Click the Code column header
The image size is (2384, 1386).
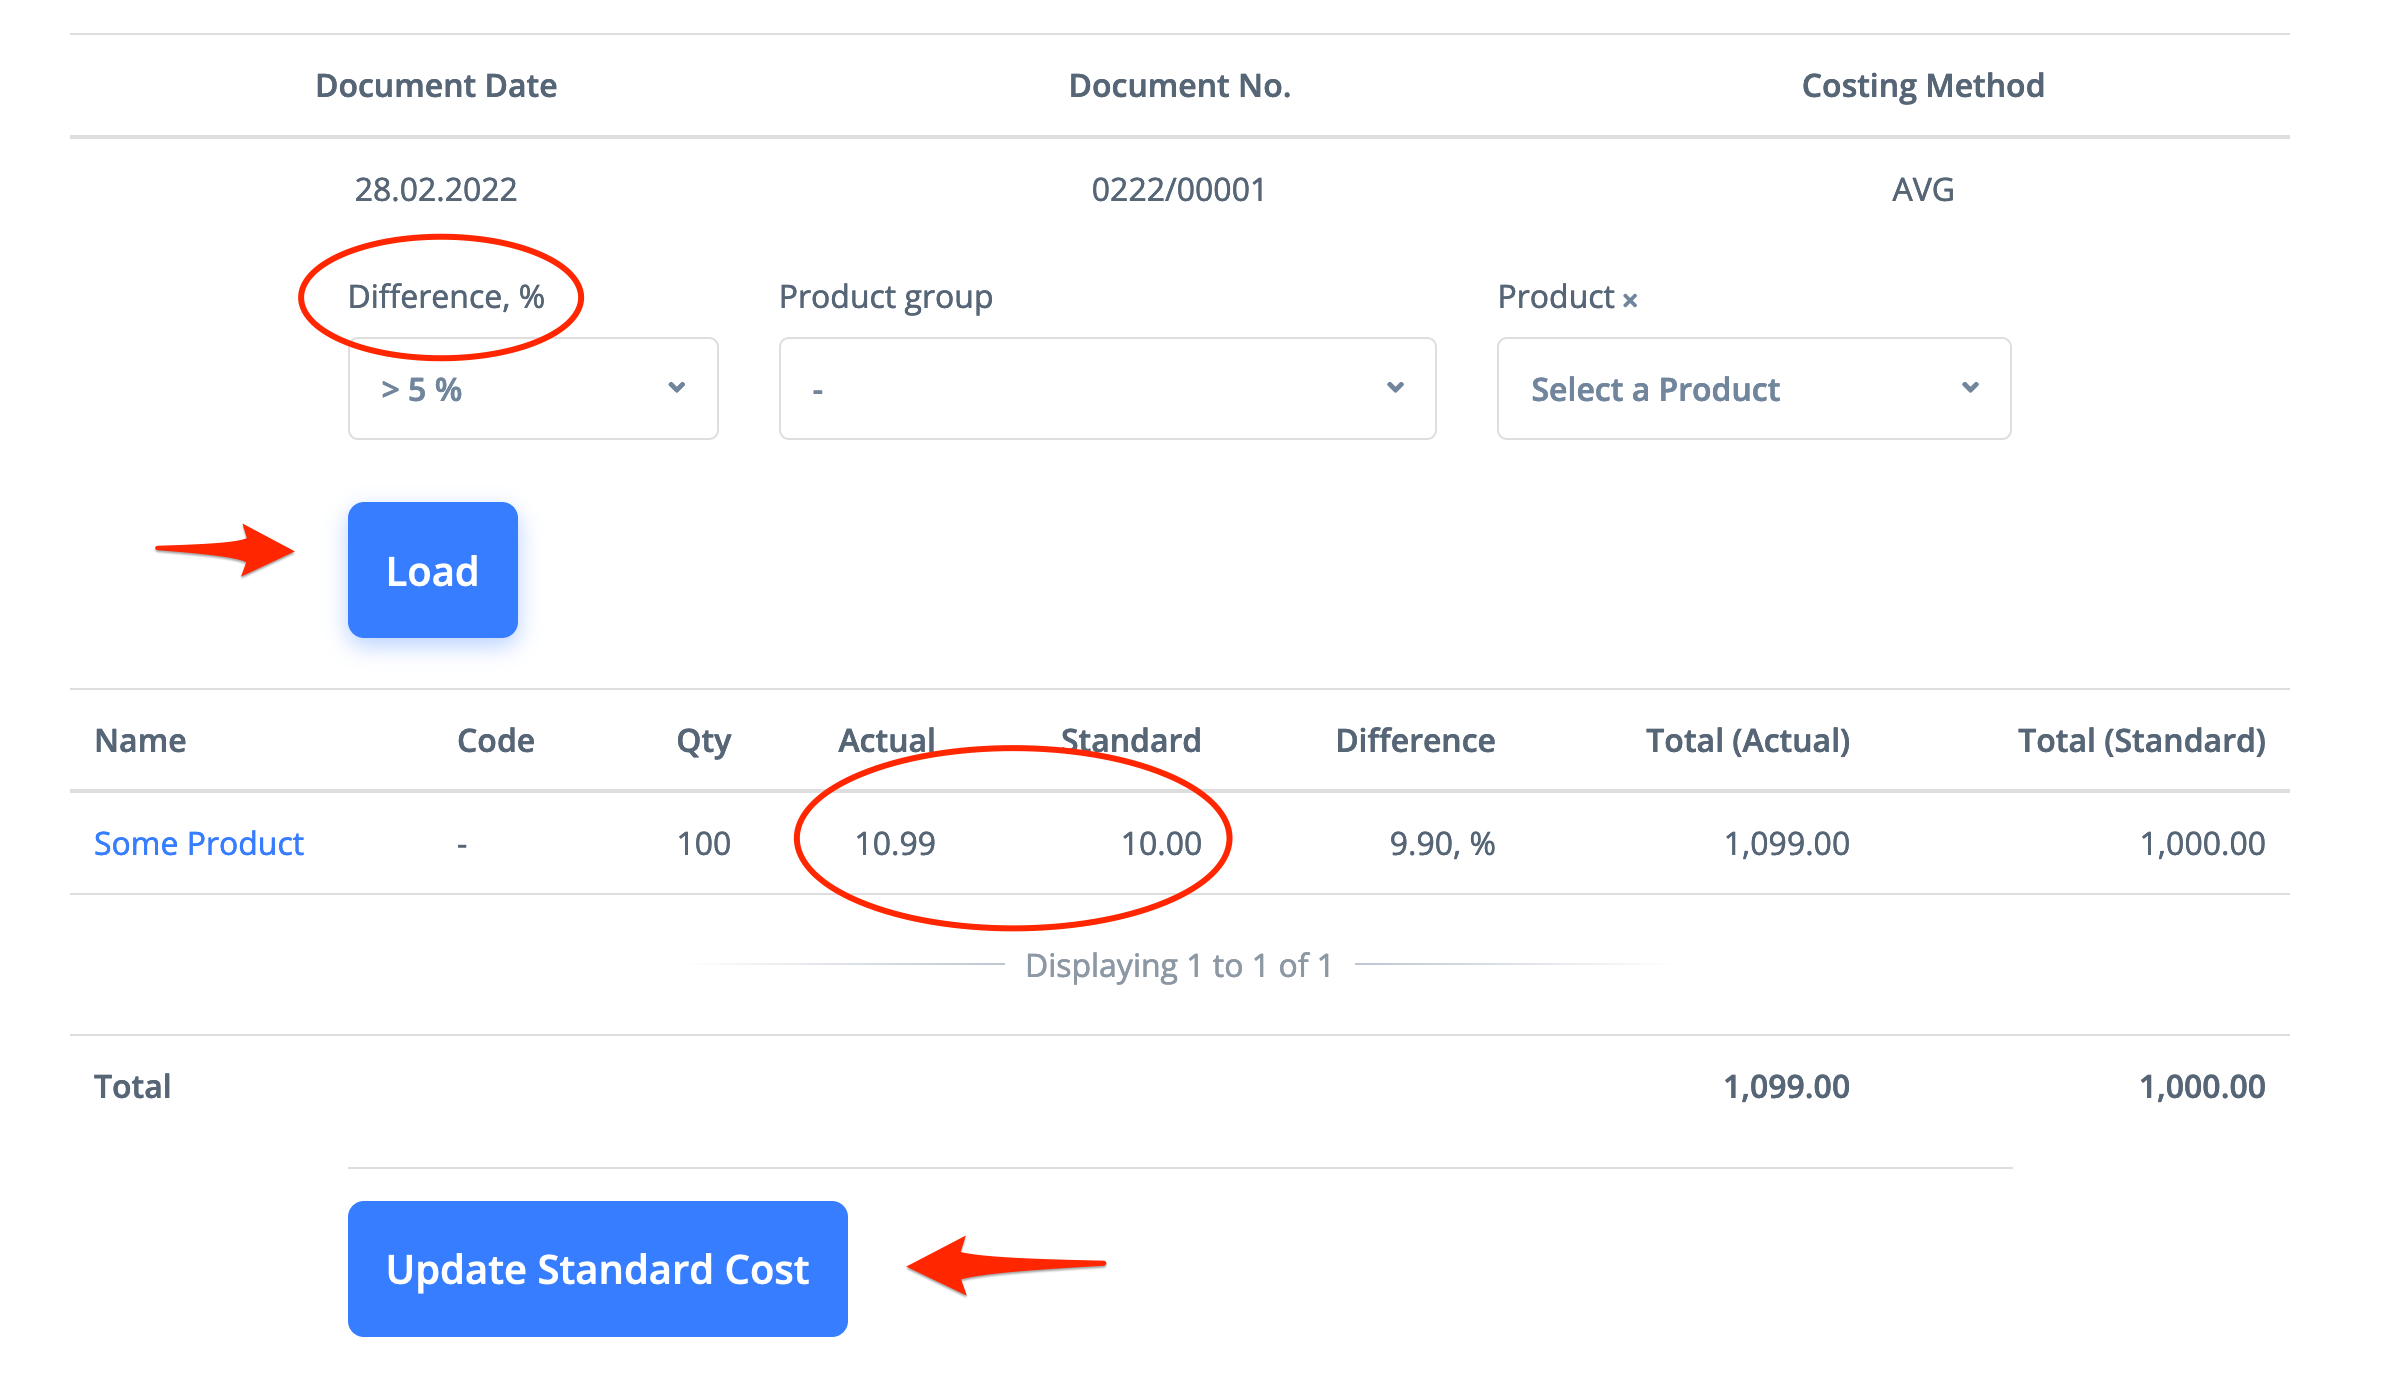point(495,740)
